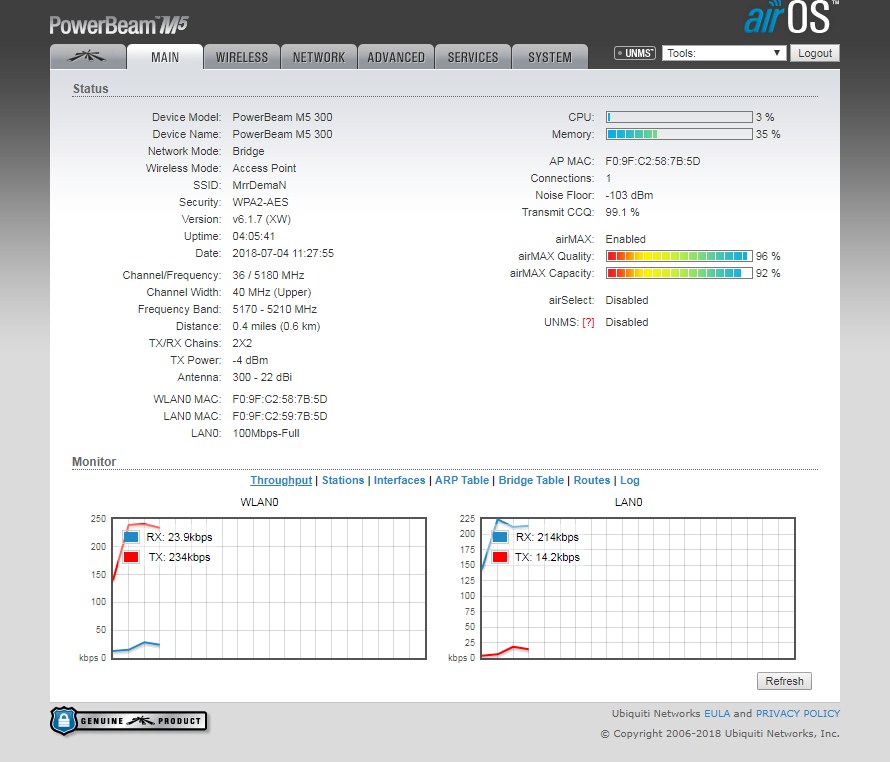Select the Wireless Mode value Access Point
Screen dimensions: 890x762
click(265, 168)
